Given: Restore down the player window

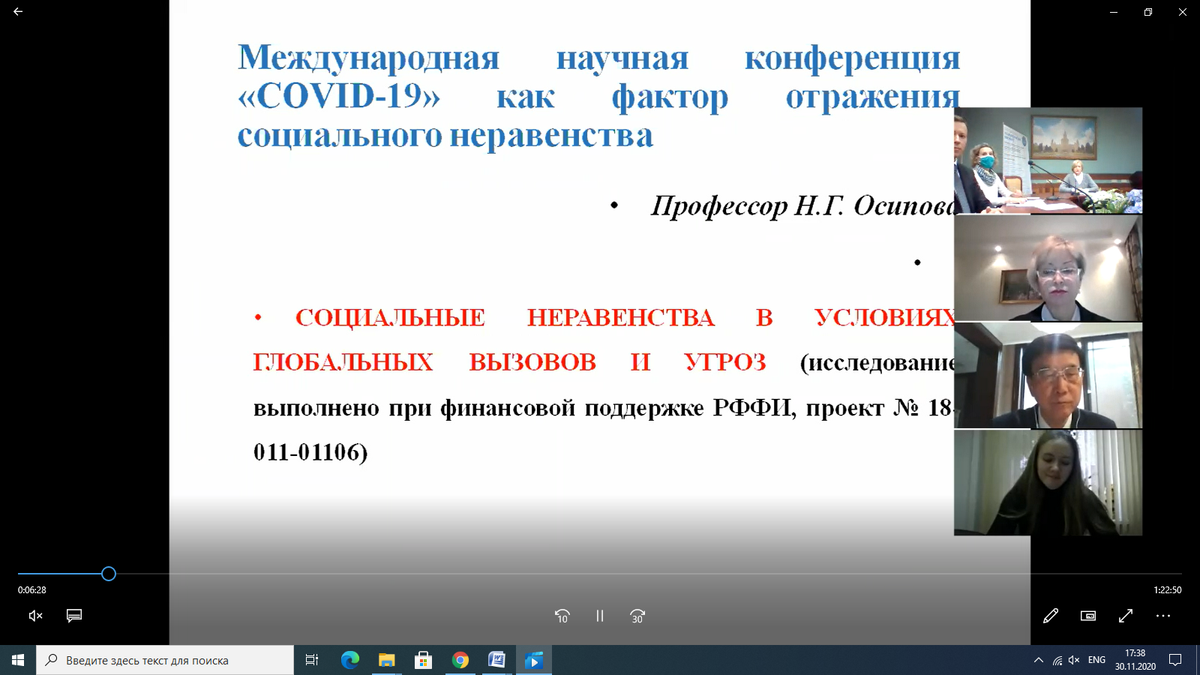Looking at the screenshot, I should coord(1148,12).
